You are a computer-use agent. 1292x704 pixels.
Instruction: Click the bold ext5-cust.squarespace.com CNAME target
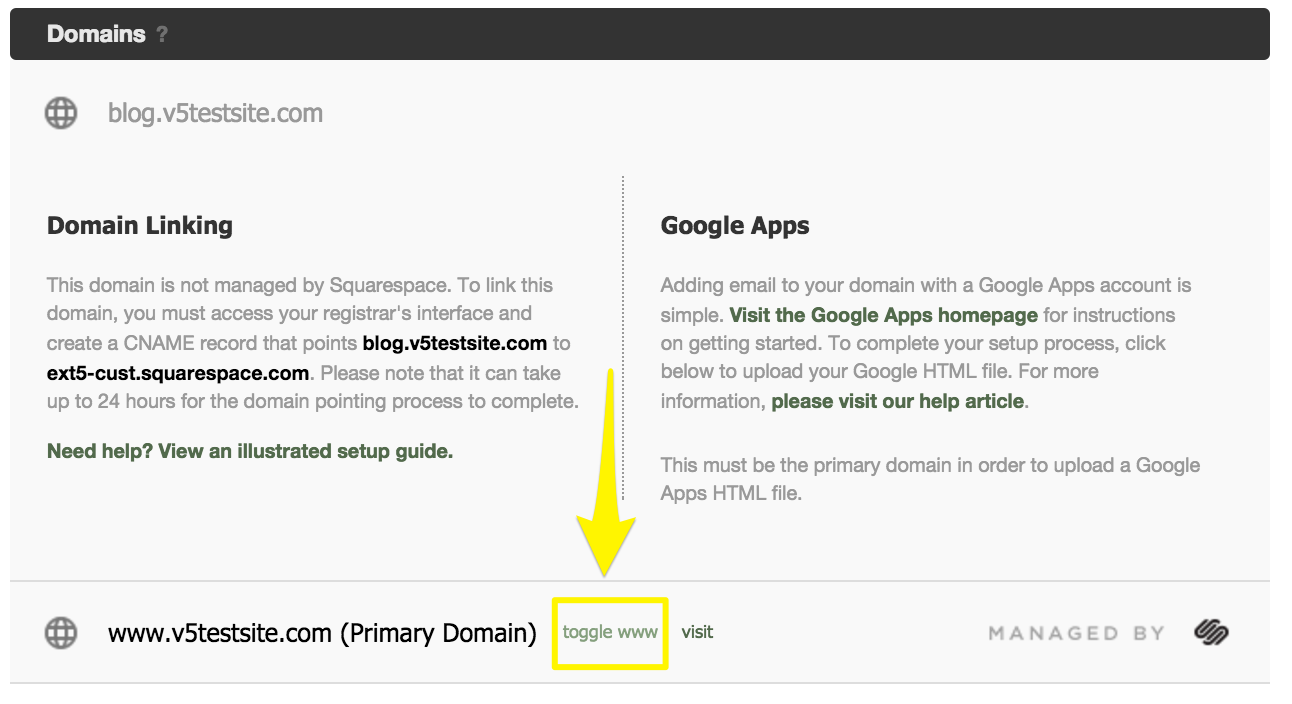(178, 373)
